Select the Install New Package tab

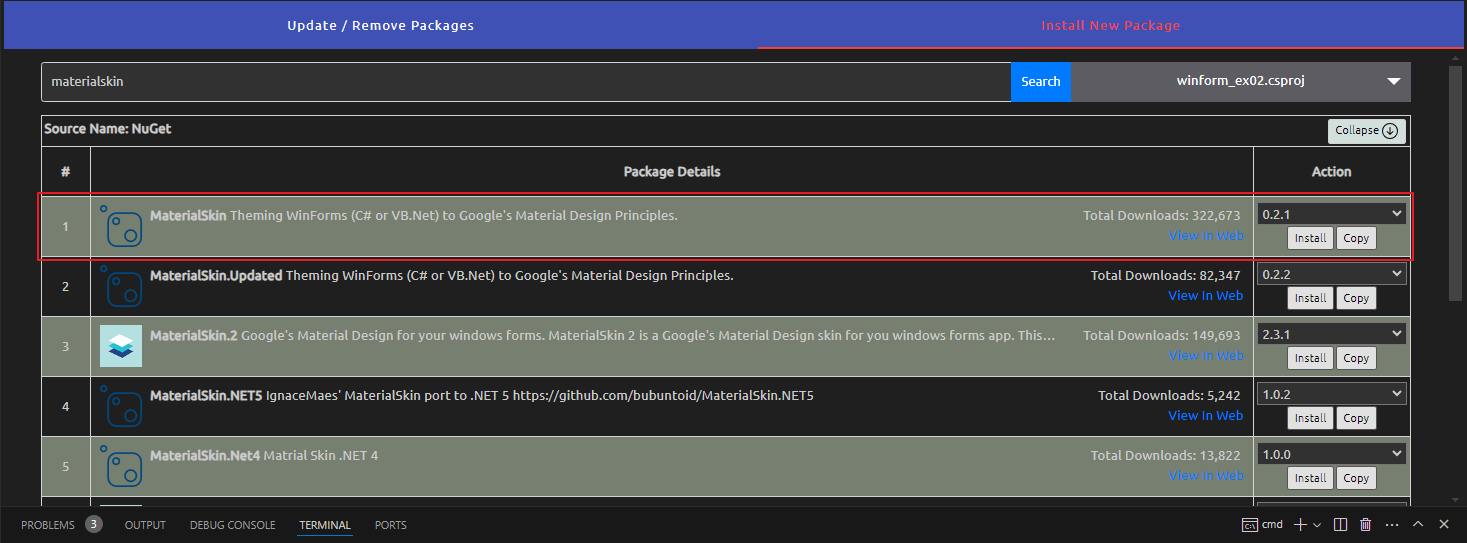tap(1111, 25)
